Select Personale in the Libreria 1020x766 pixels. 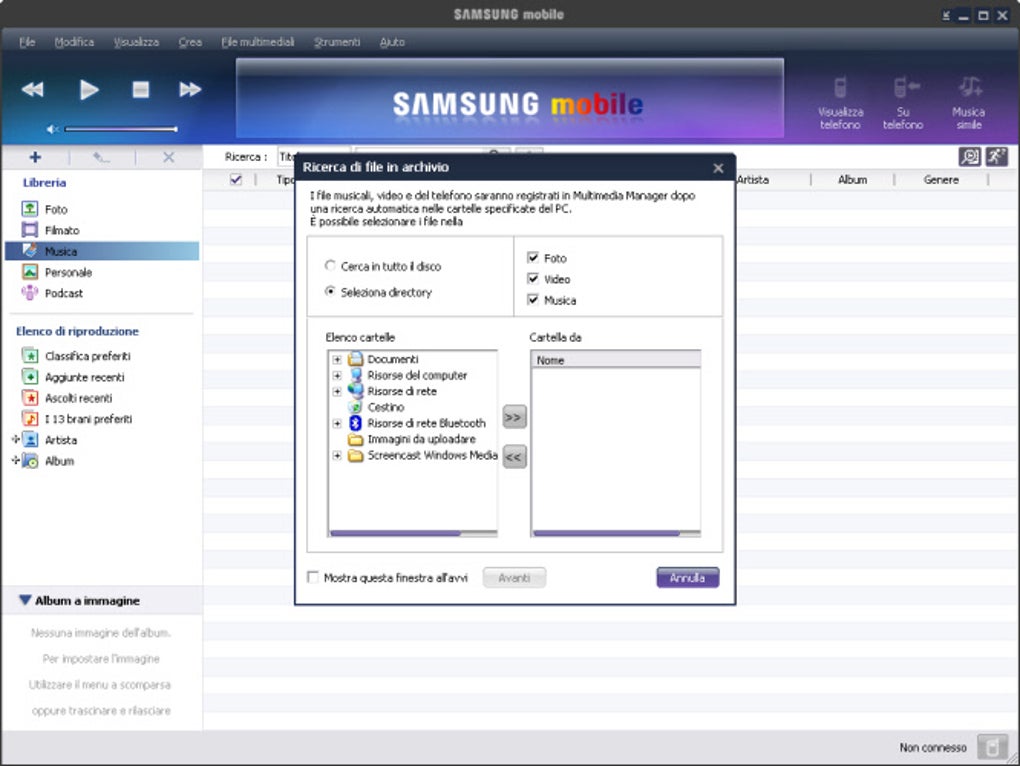[68, 272]
